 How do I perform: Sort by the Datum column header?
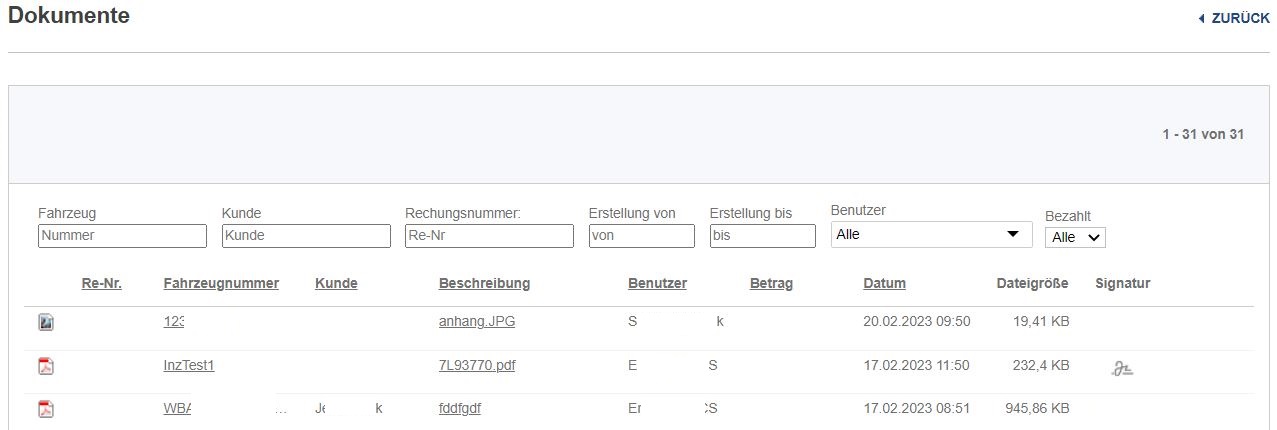(x=884, y=283)
